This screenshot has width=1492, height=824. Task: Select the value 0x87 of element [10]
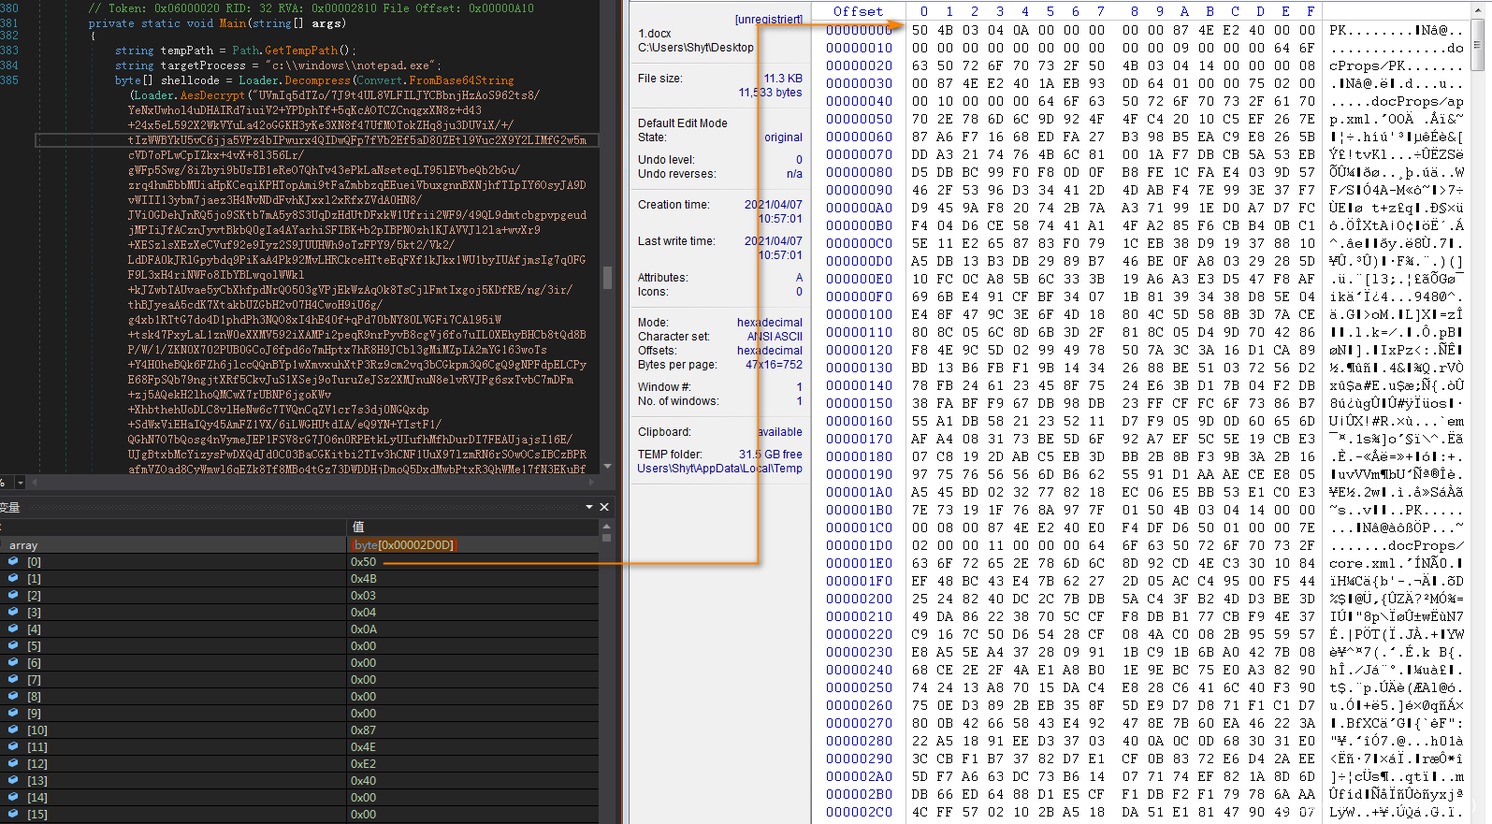[x=363, y=730]
